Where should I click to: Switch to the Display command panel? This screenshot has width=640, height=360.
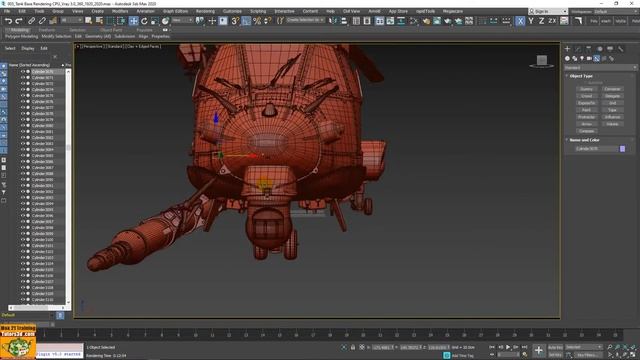click(610, 49)
